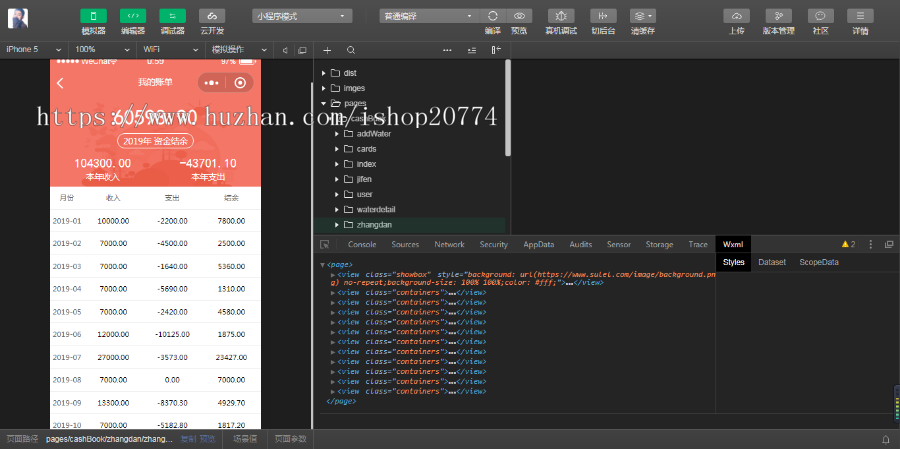Collapse the file tree panel

pyautogui.click(x=495, y=49)
